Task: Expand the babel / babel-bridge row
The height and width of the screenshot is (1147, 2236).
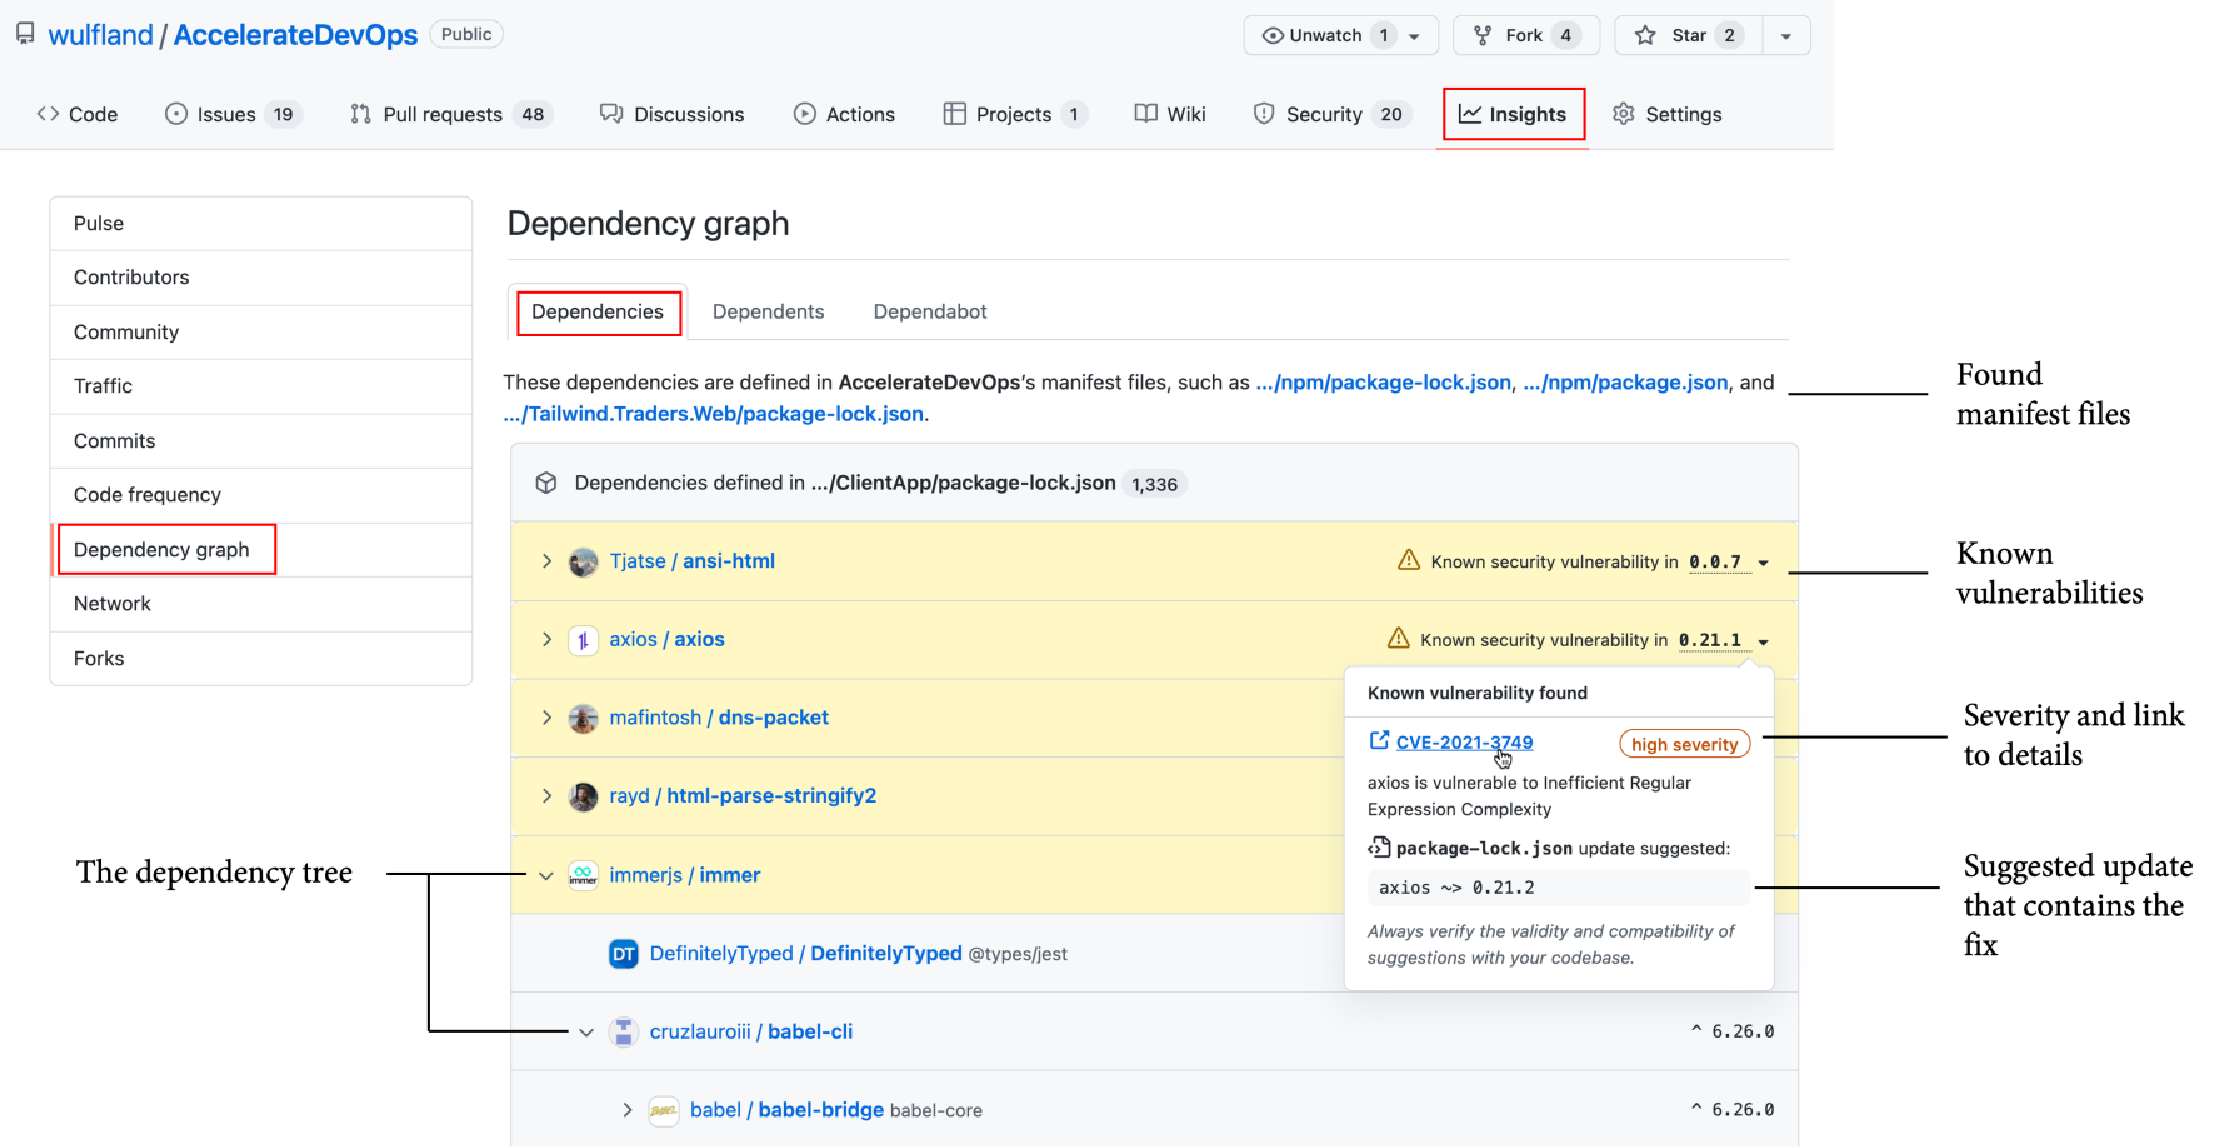Action: [627, 1110]
